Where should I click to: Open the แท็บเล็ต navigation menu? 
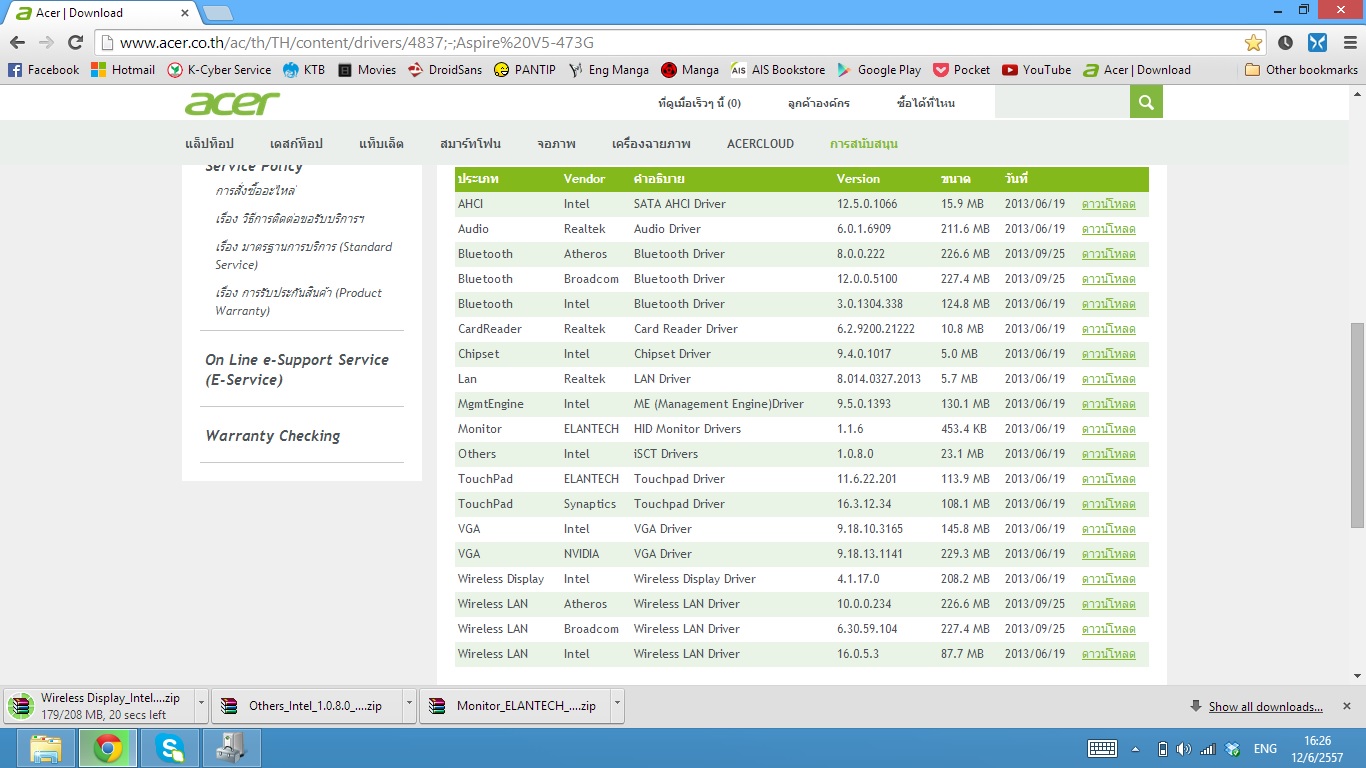click(x=381, y=144)
